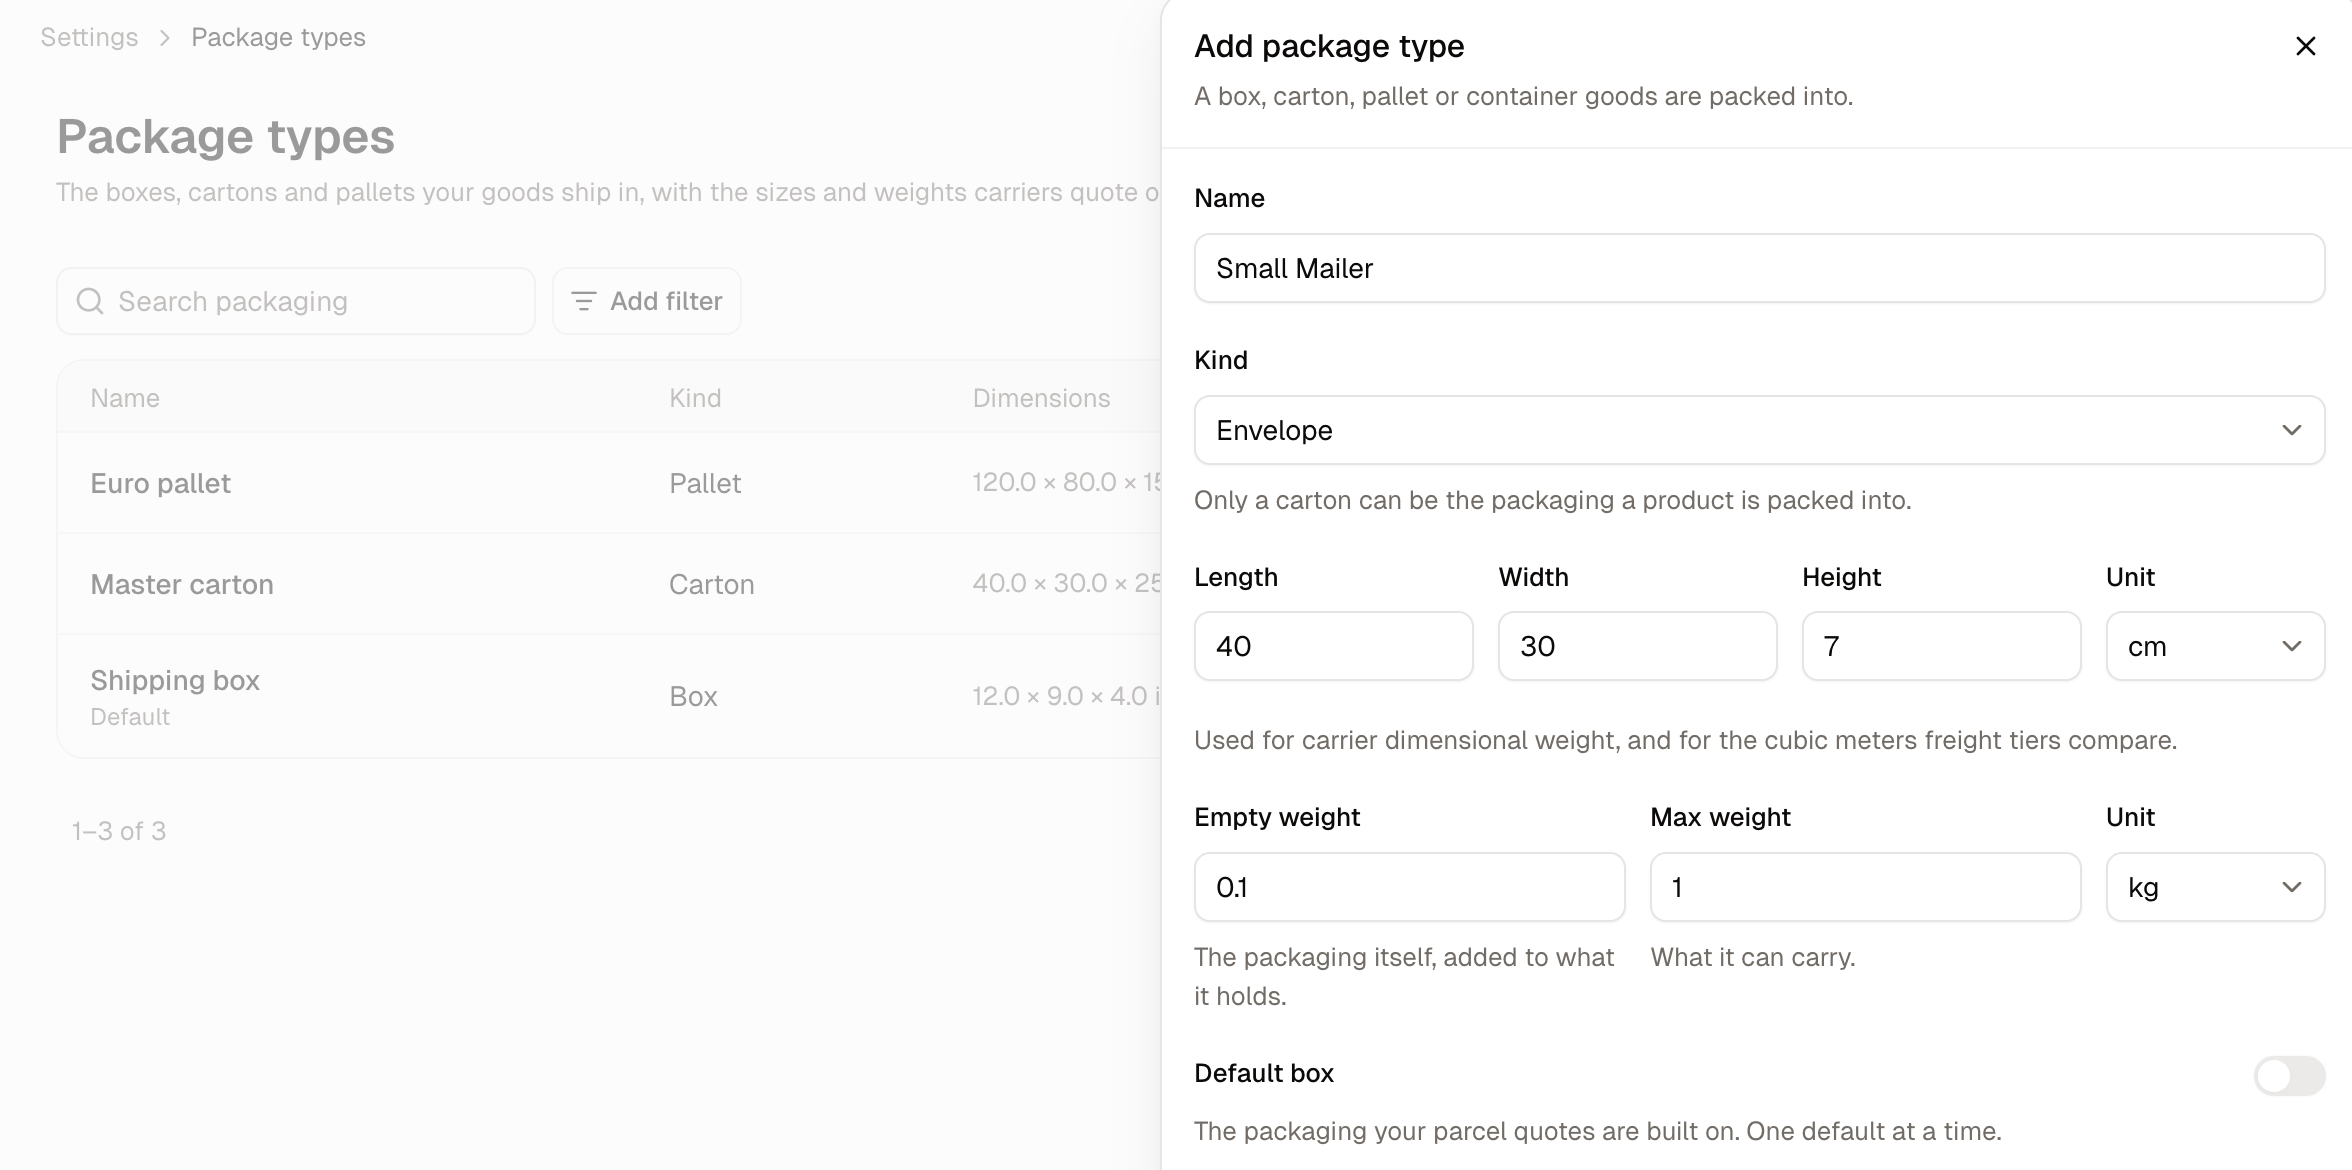Image resolution: width=2352 pixels, height=1170 pixels.
Task: Click the Length input field
Action: [1333, 646]
